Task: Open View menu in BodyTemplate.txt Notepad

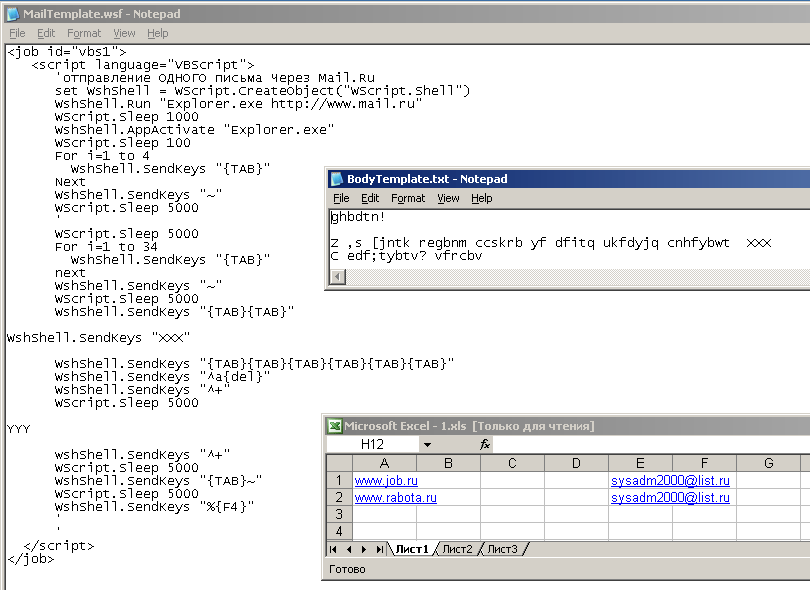Action: point(448,198)
